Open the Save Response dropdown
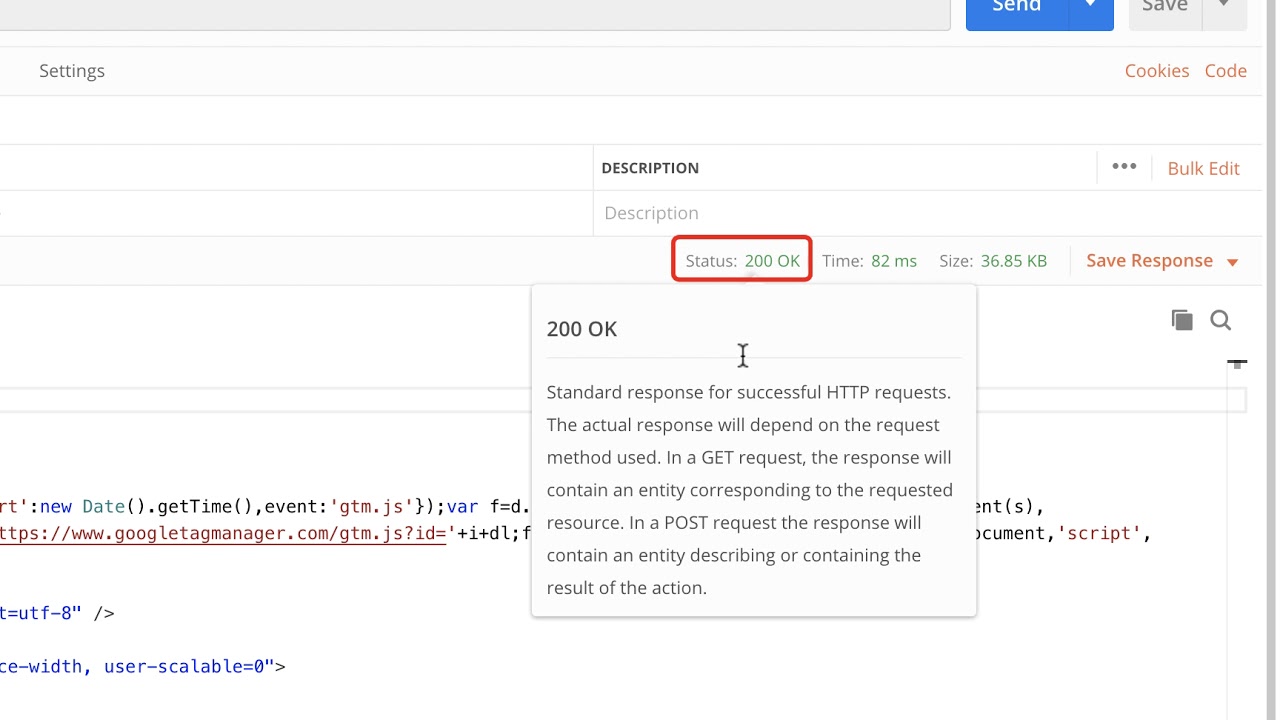The image size is (1280, 720). click(x=1162, y=260)
